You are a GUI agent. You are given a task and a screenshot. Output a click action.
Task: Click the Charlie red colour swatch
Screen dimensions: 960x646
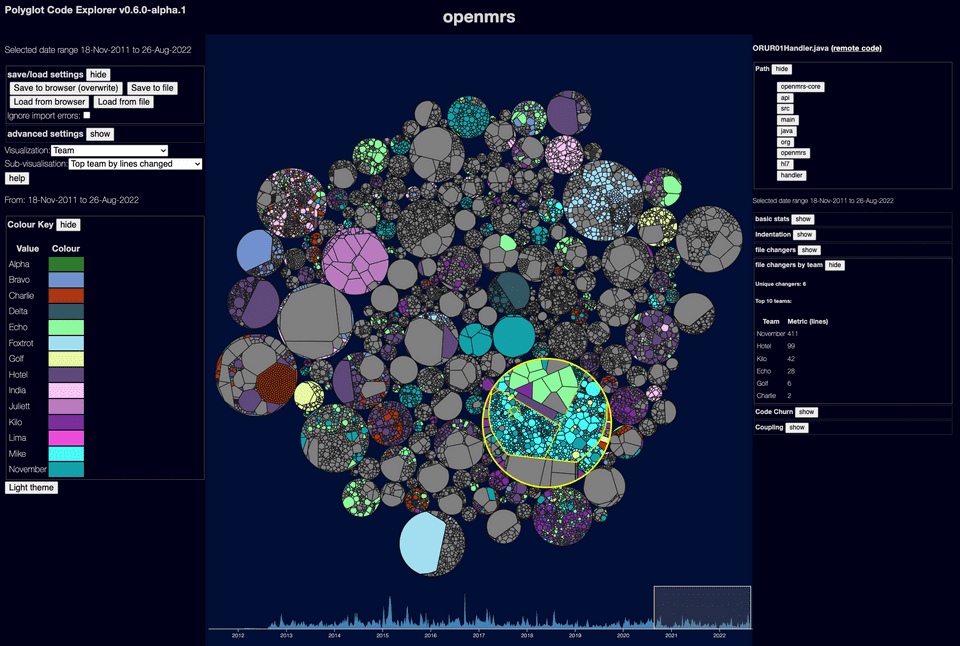tap(66, 296)
